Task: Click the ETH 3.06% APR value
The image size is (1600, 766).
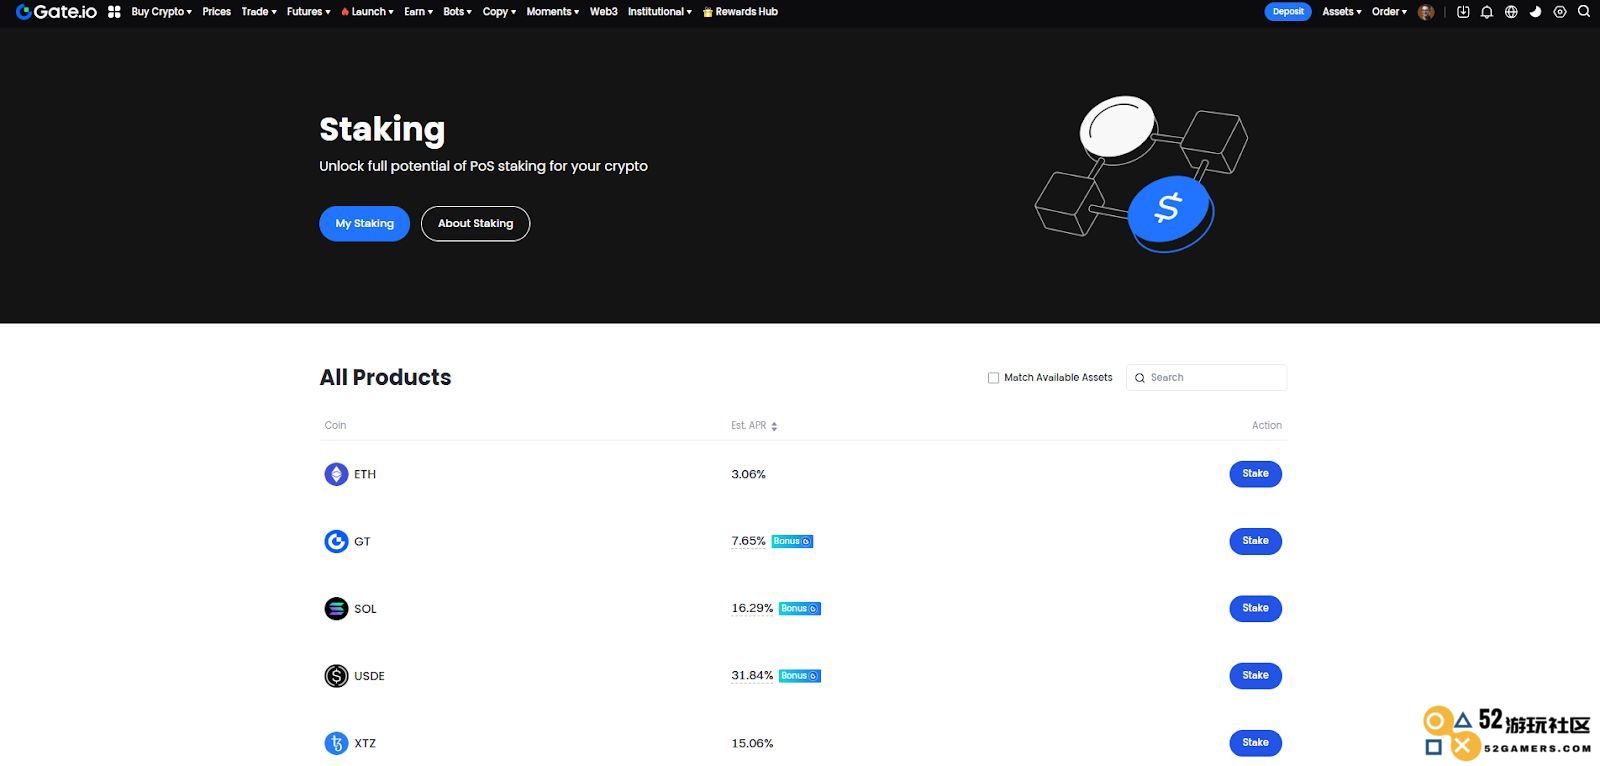Action: pyautogui.click(x=748, y=474)
